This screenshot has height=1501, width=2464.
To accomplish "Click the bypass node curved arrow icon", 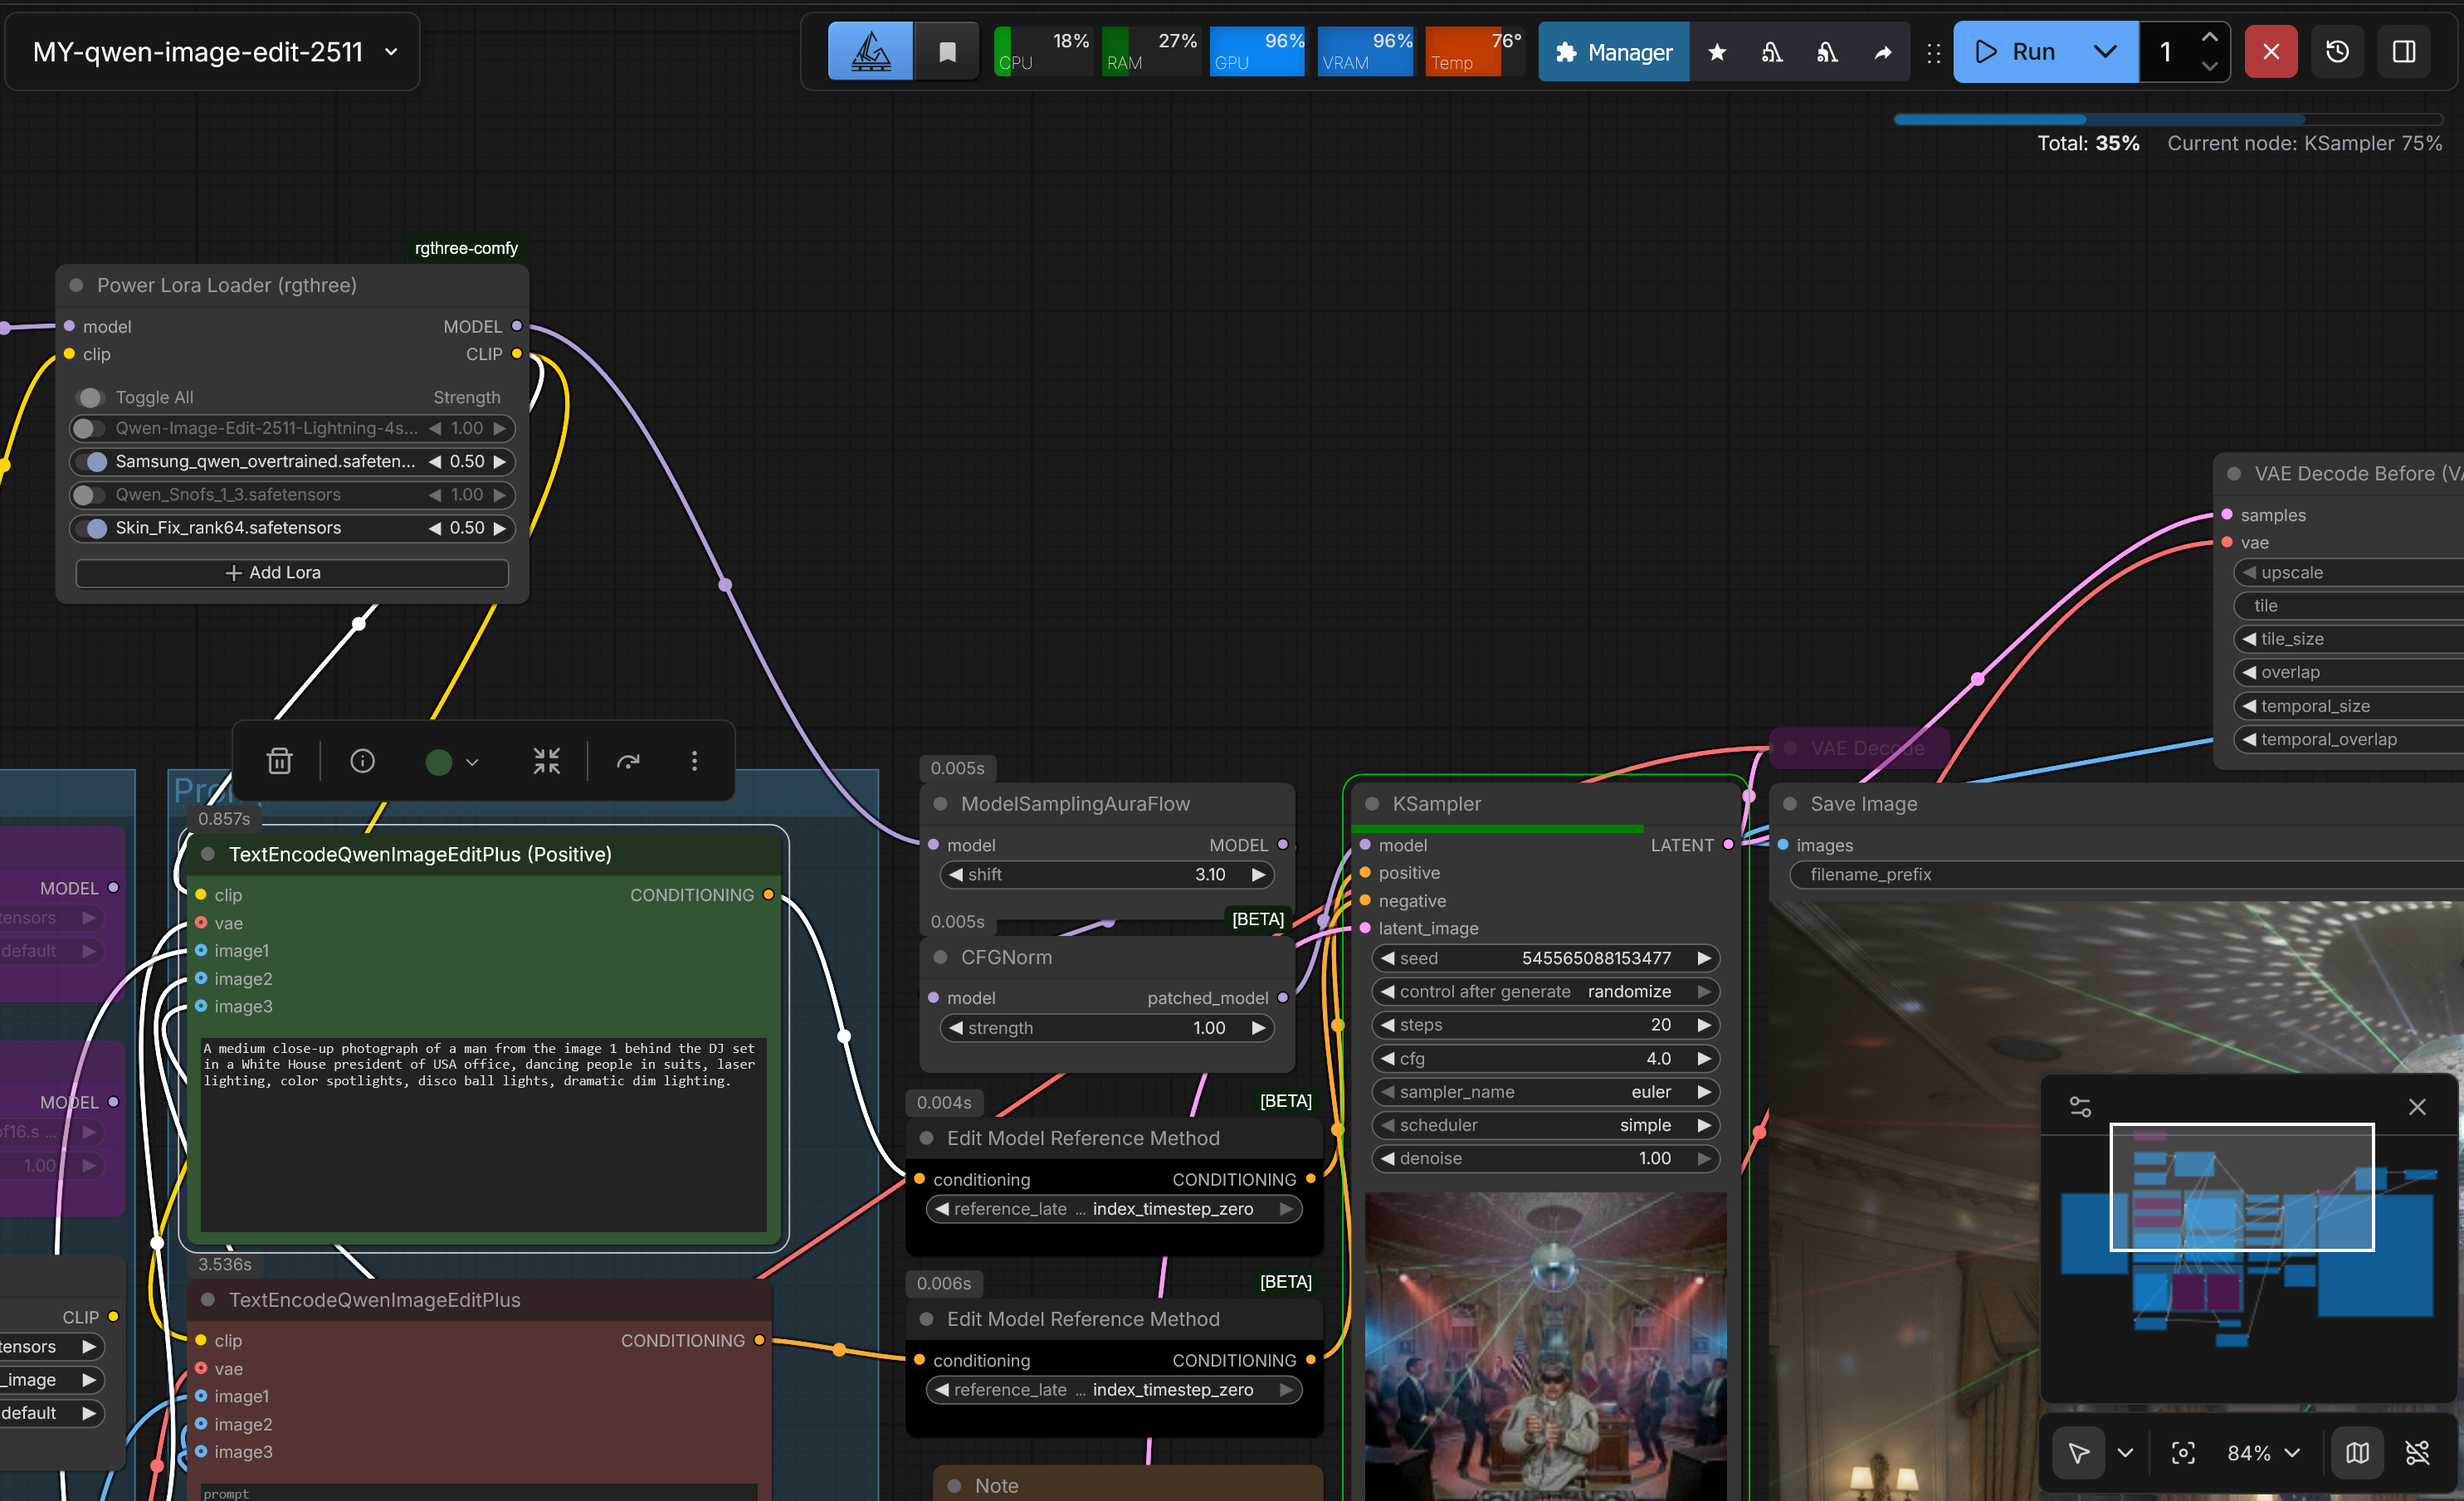I will (628, 761).
